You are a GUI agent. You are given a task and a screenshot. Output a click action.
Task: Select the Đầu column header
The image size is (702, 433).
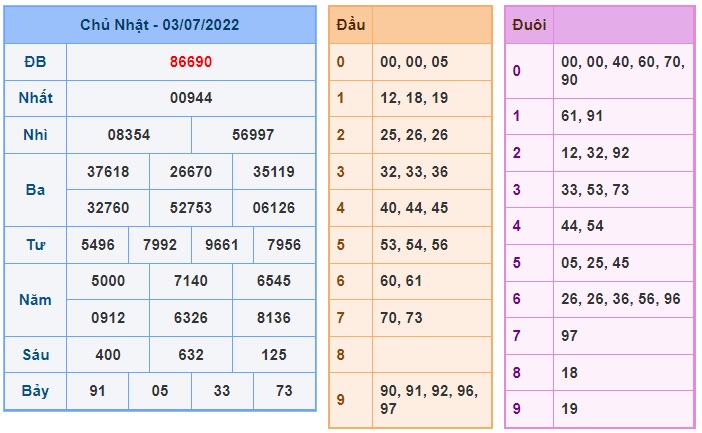pyautogui.click(x=351, y=25)
